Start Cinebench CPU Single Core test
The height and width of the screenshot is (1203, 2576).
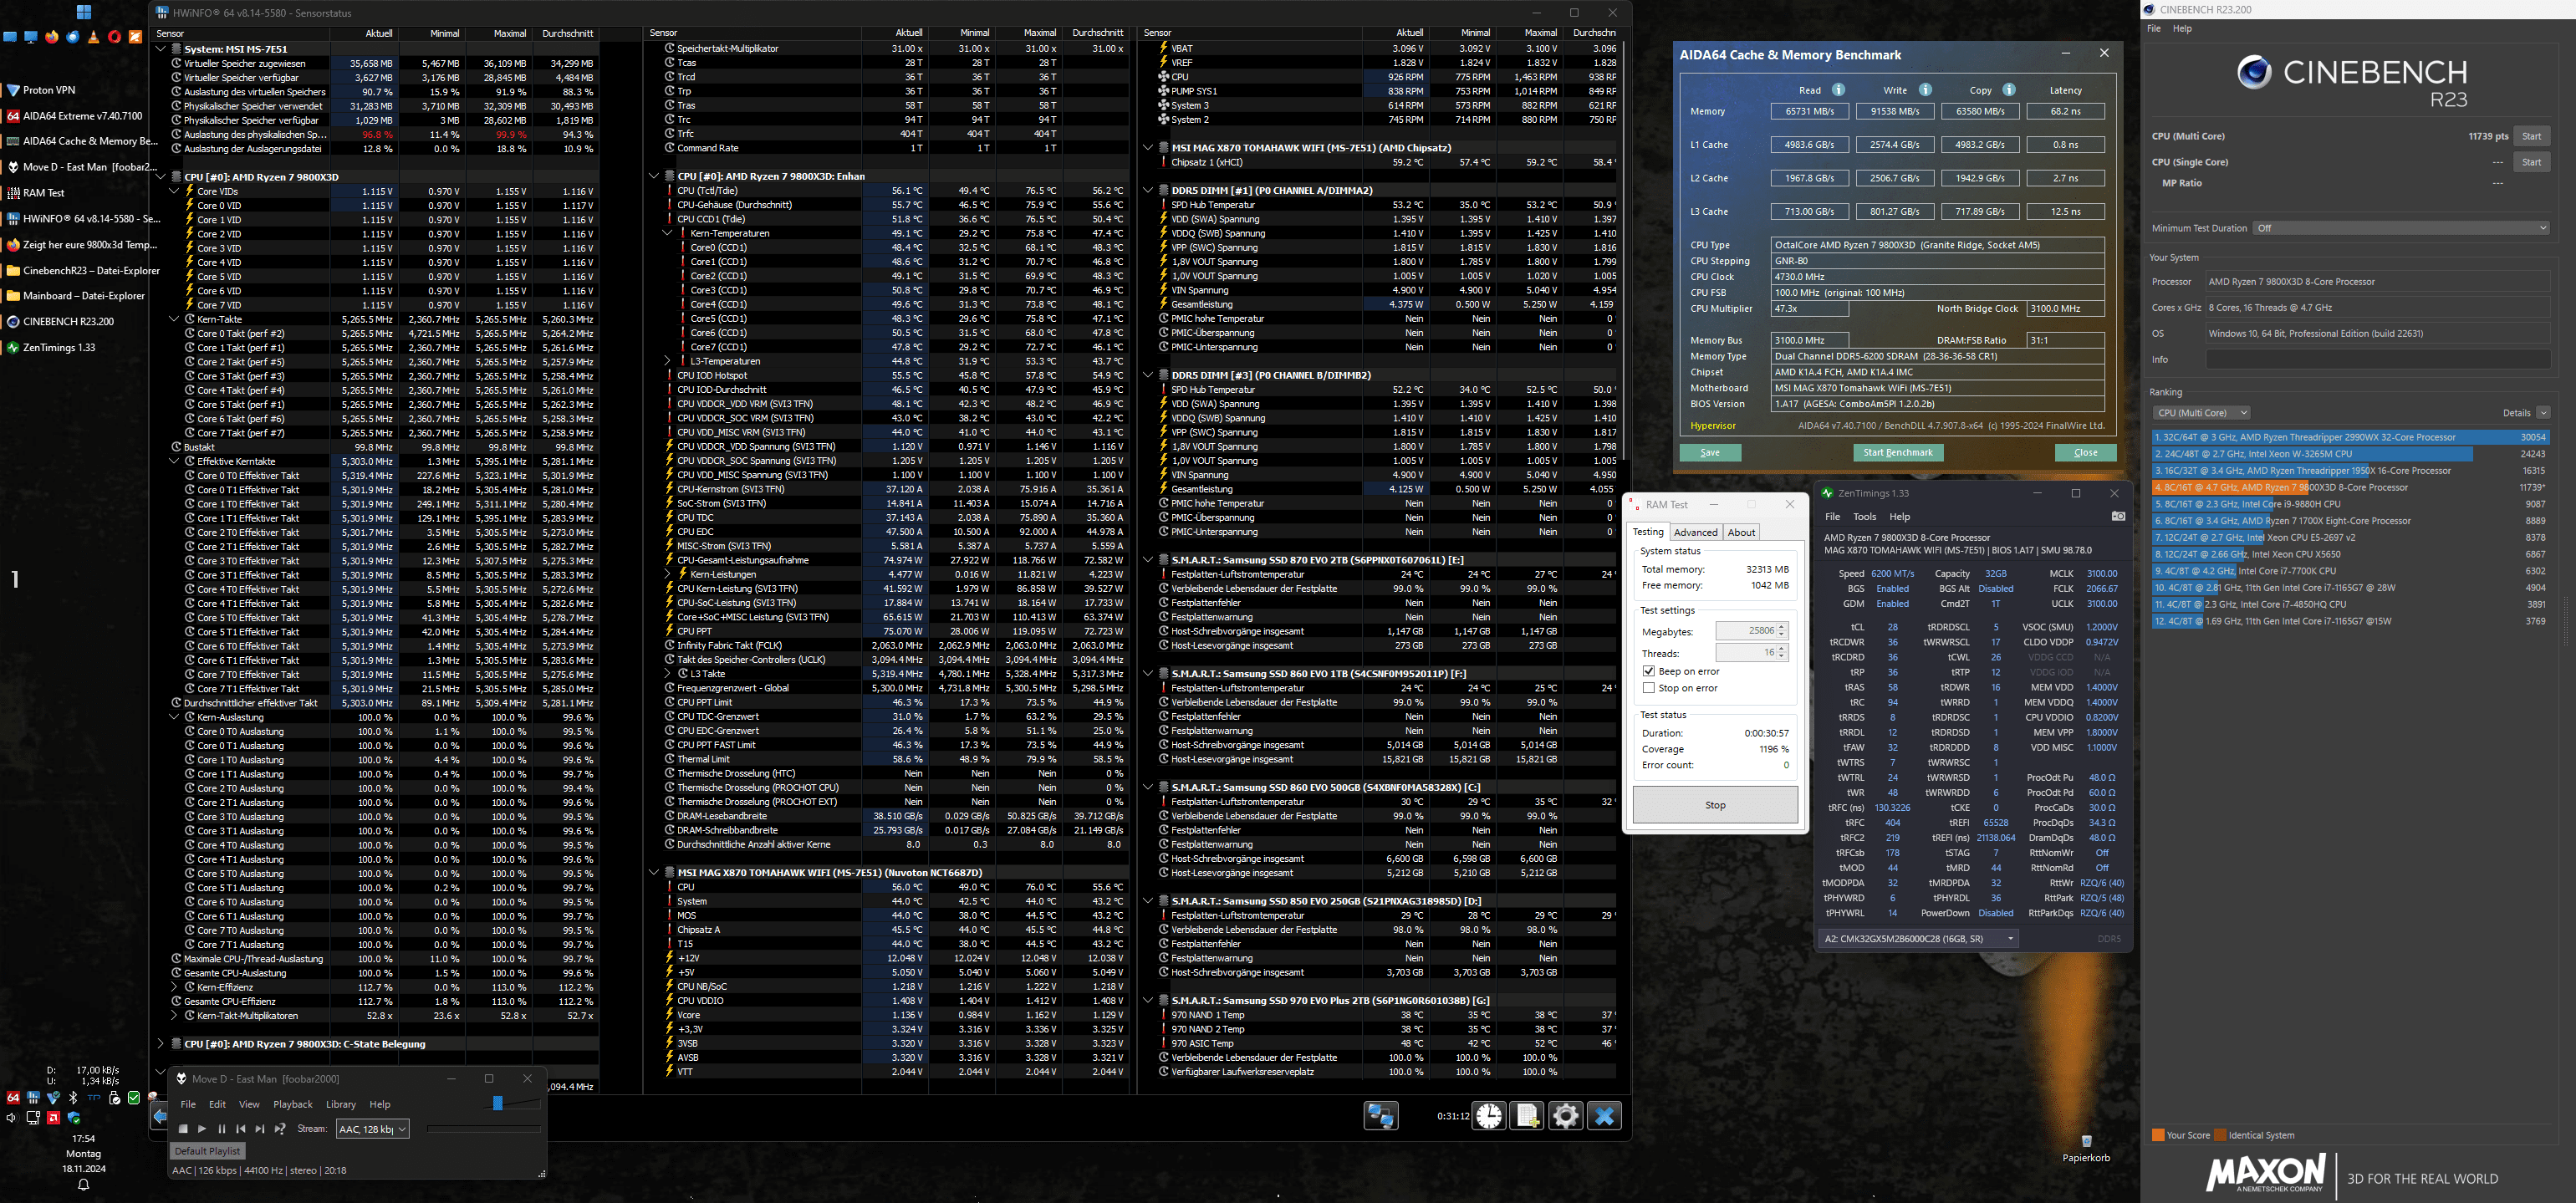tap(2531, 162)
